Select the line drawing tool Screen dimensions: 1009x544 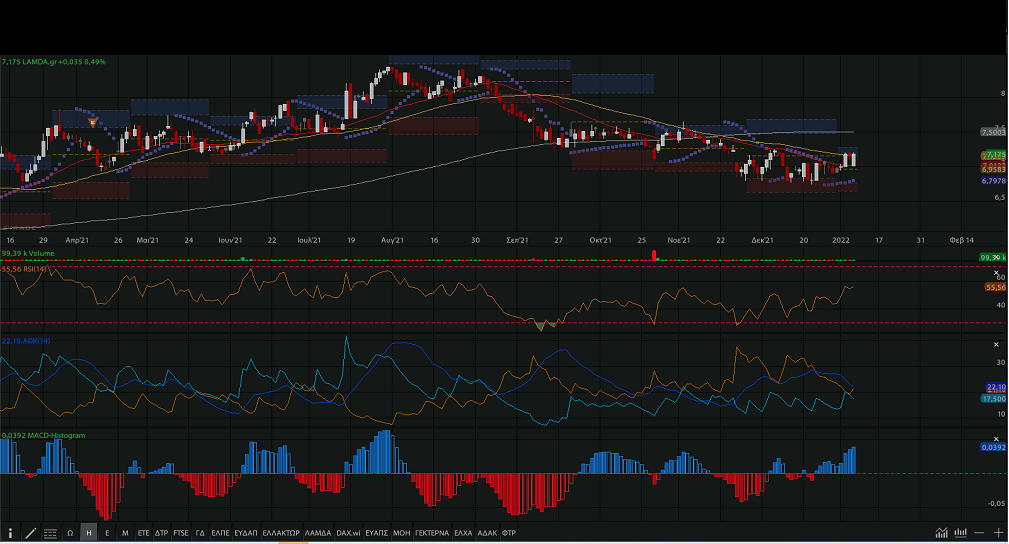[30, 533]
